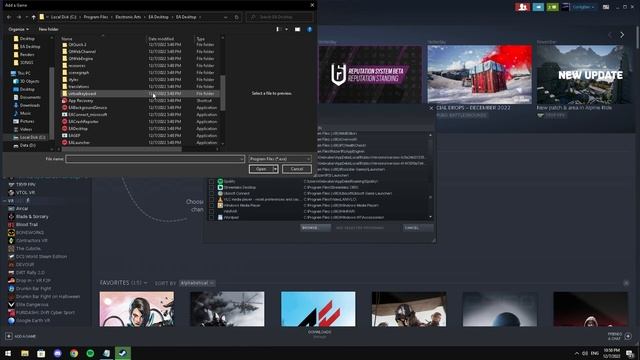Open Data (D:) drive in navigation pane
Screen dimensions: 640x360
(x=27, y=145)
